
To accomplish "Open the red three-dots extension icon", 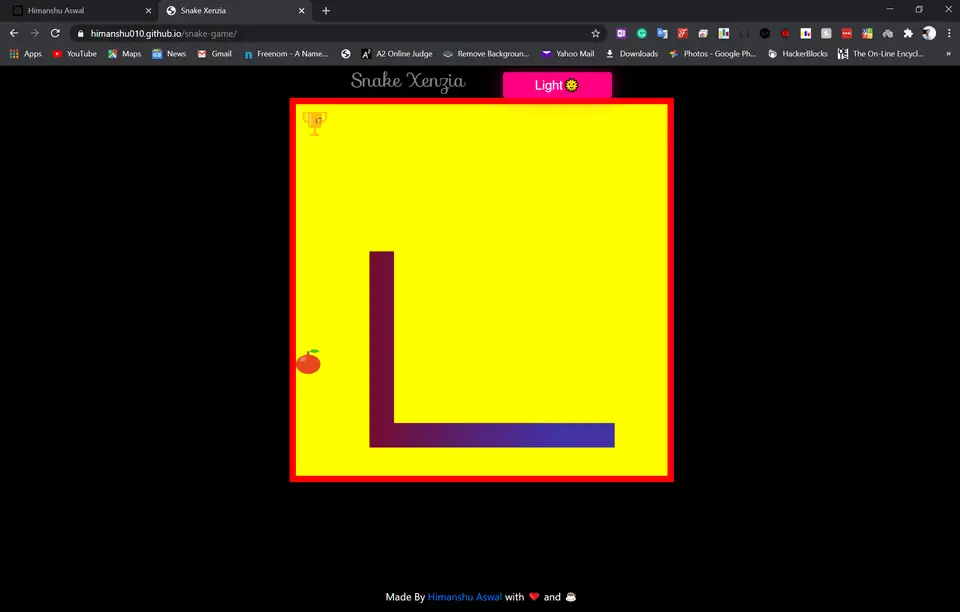I will tap(847, 34).
